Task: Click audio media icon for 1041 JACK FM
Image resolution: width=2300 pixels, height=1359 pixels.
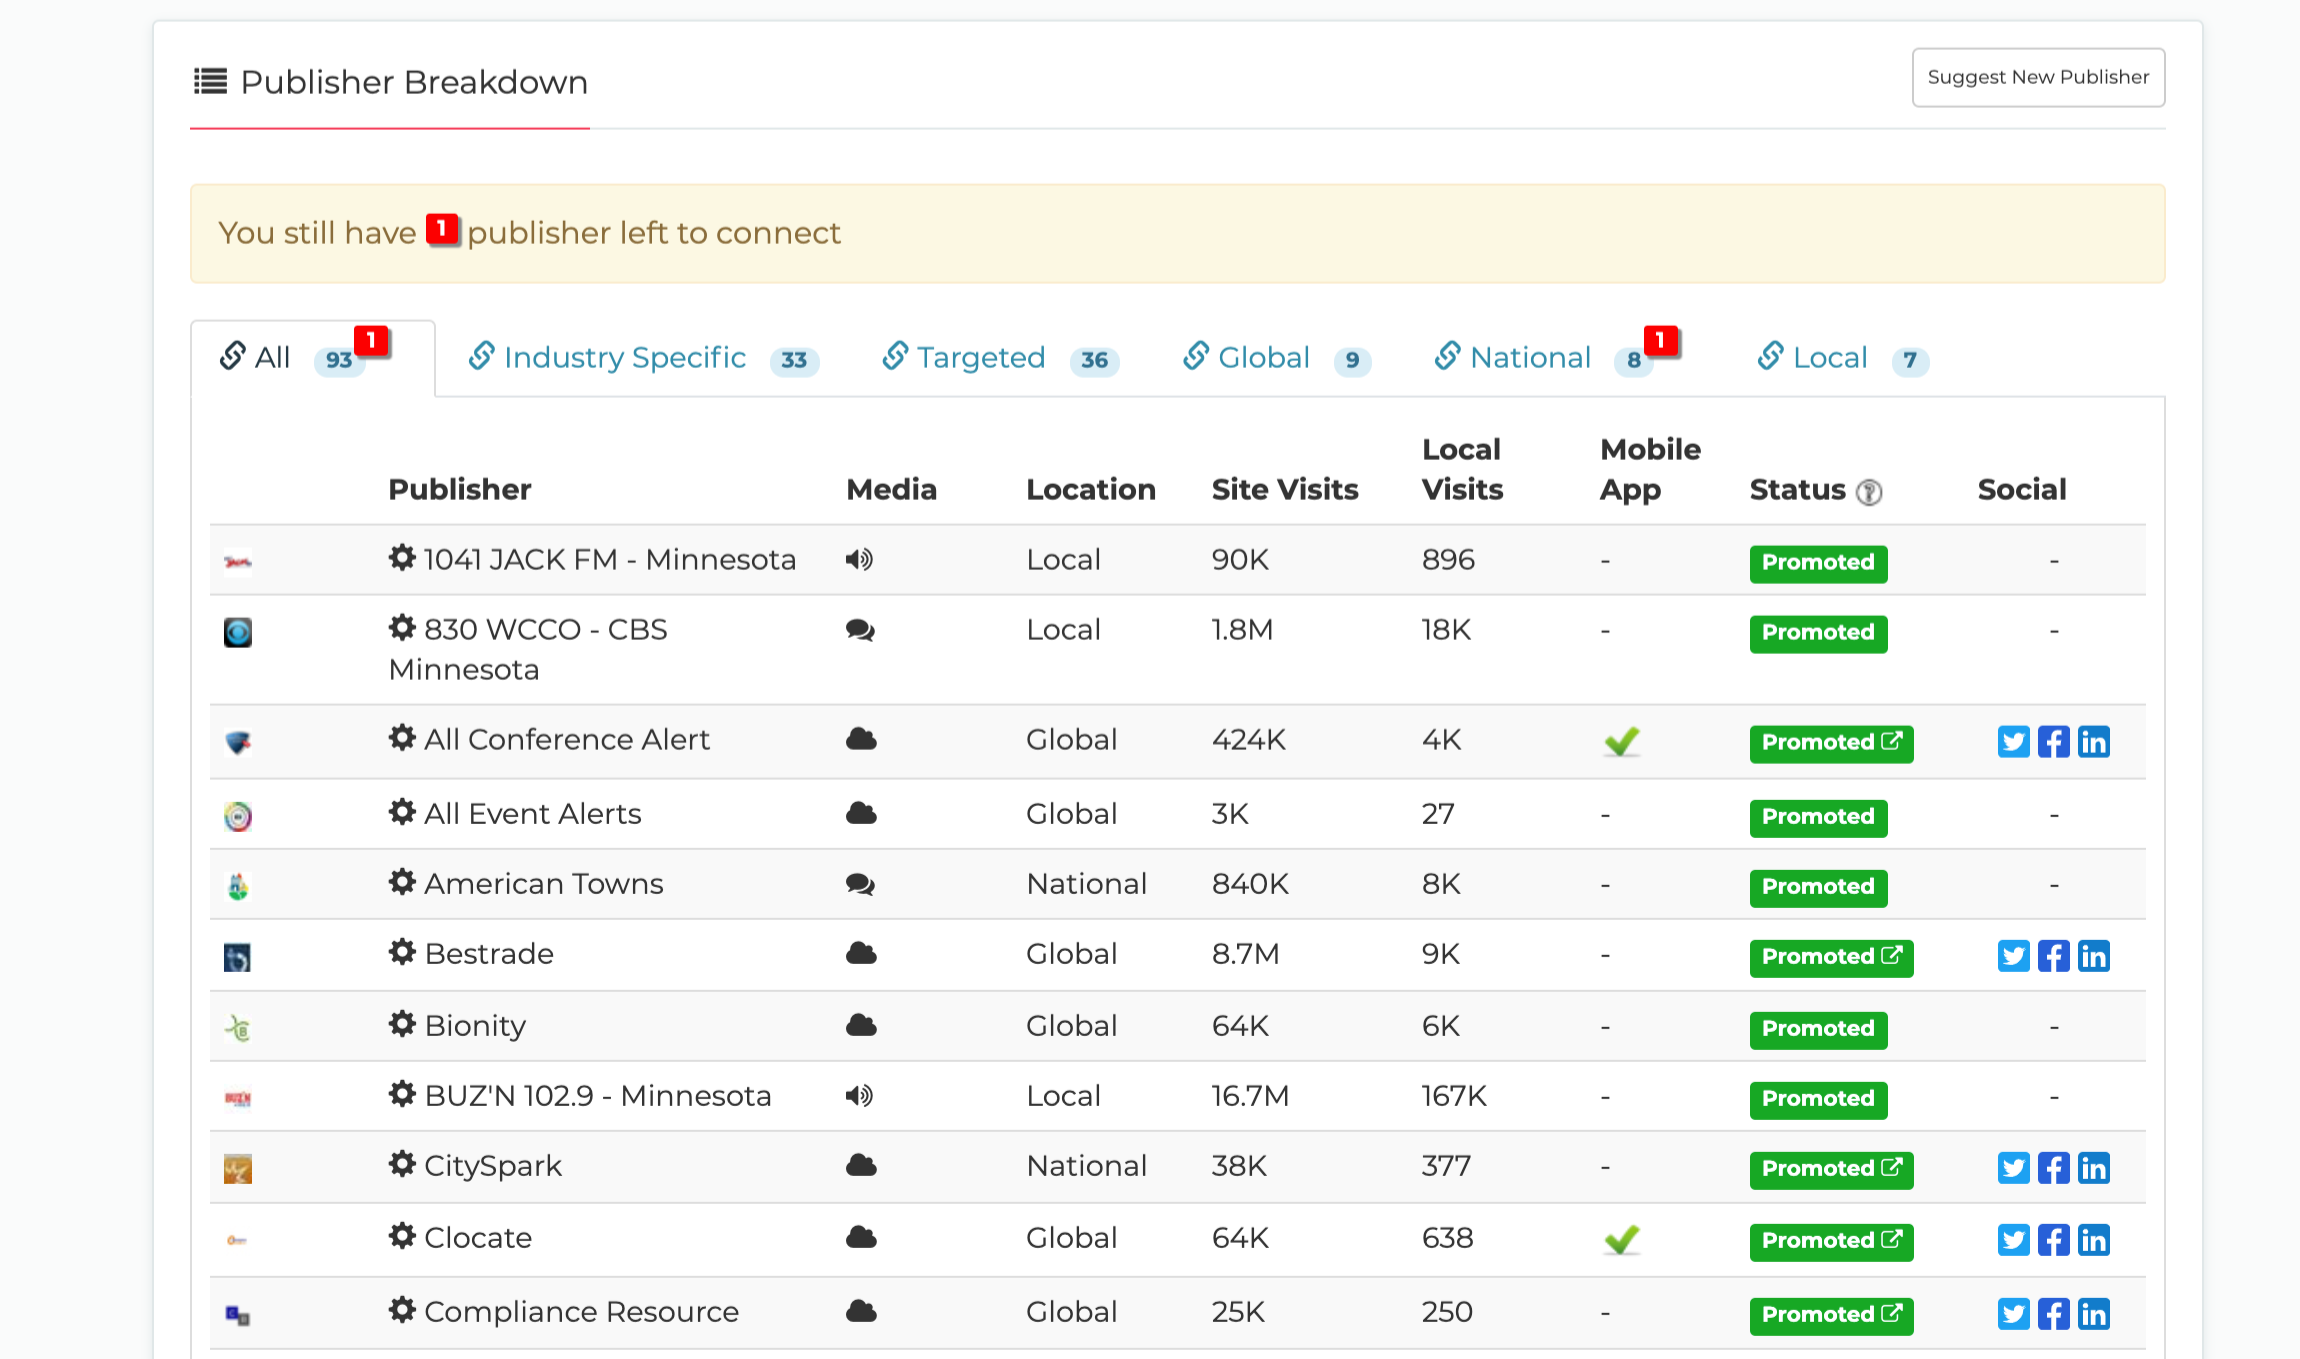Action: (x=859, y=560)
